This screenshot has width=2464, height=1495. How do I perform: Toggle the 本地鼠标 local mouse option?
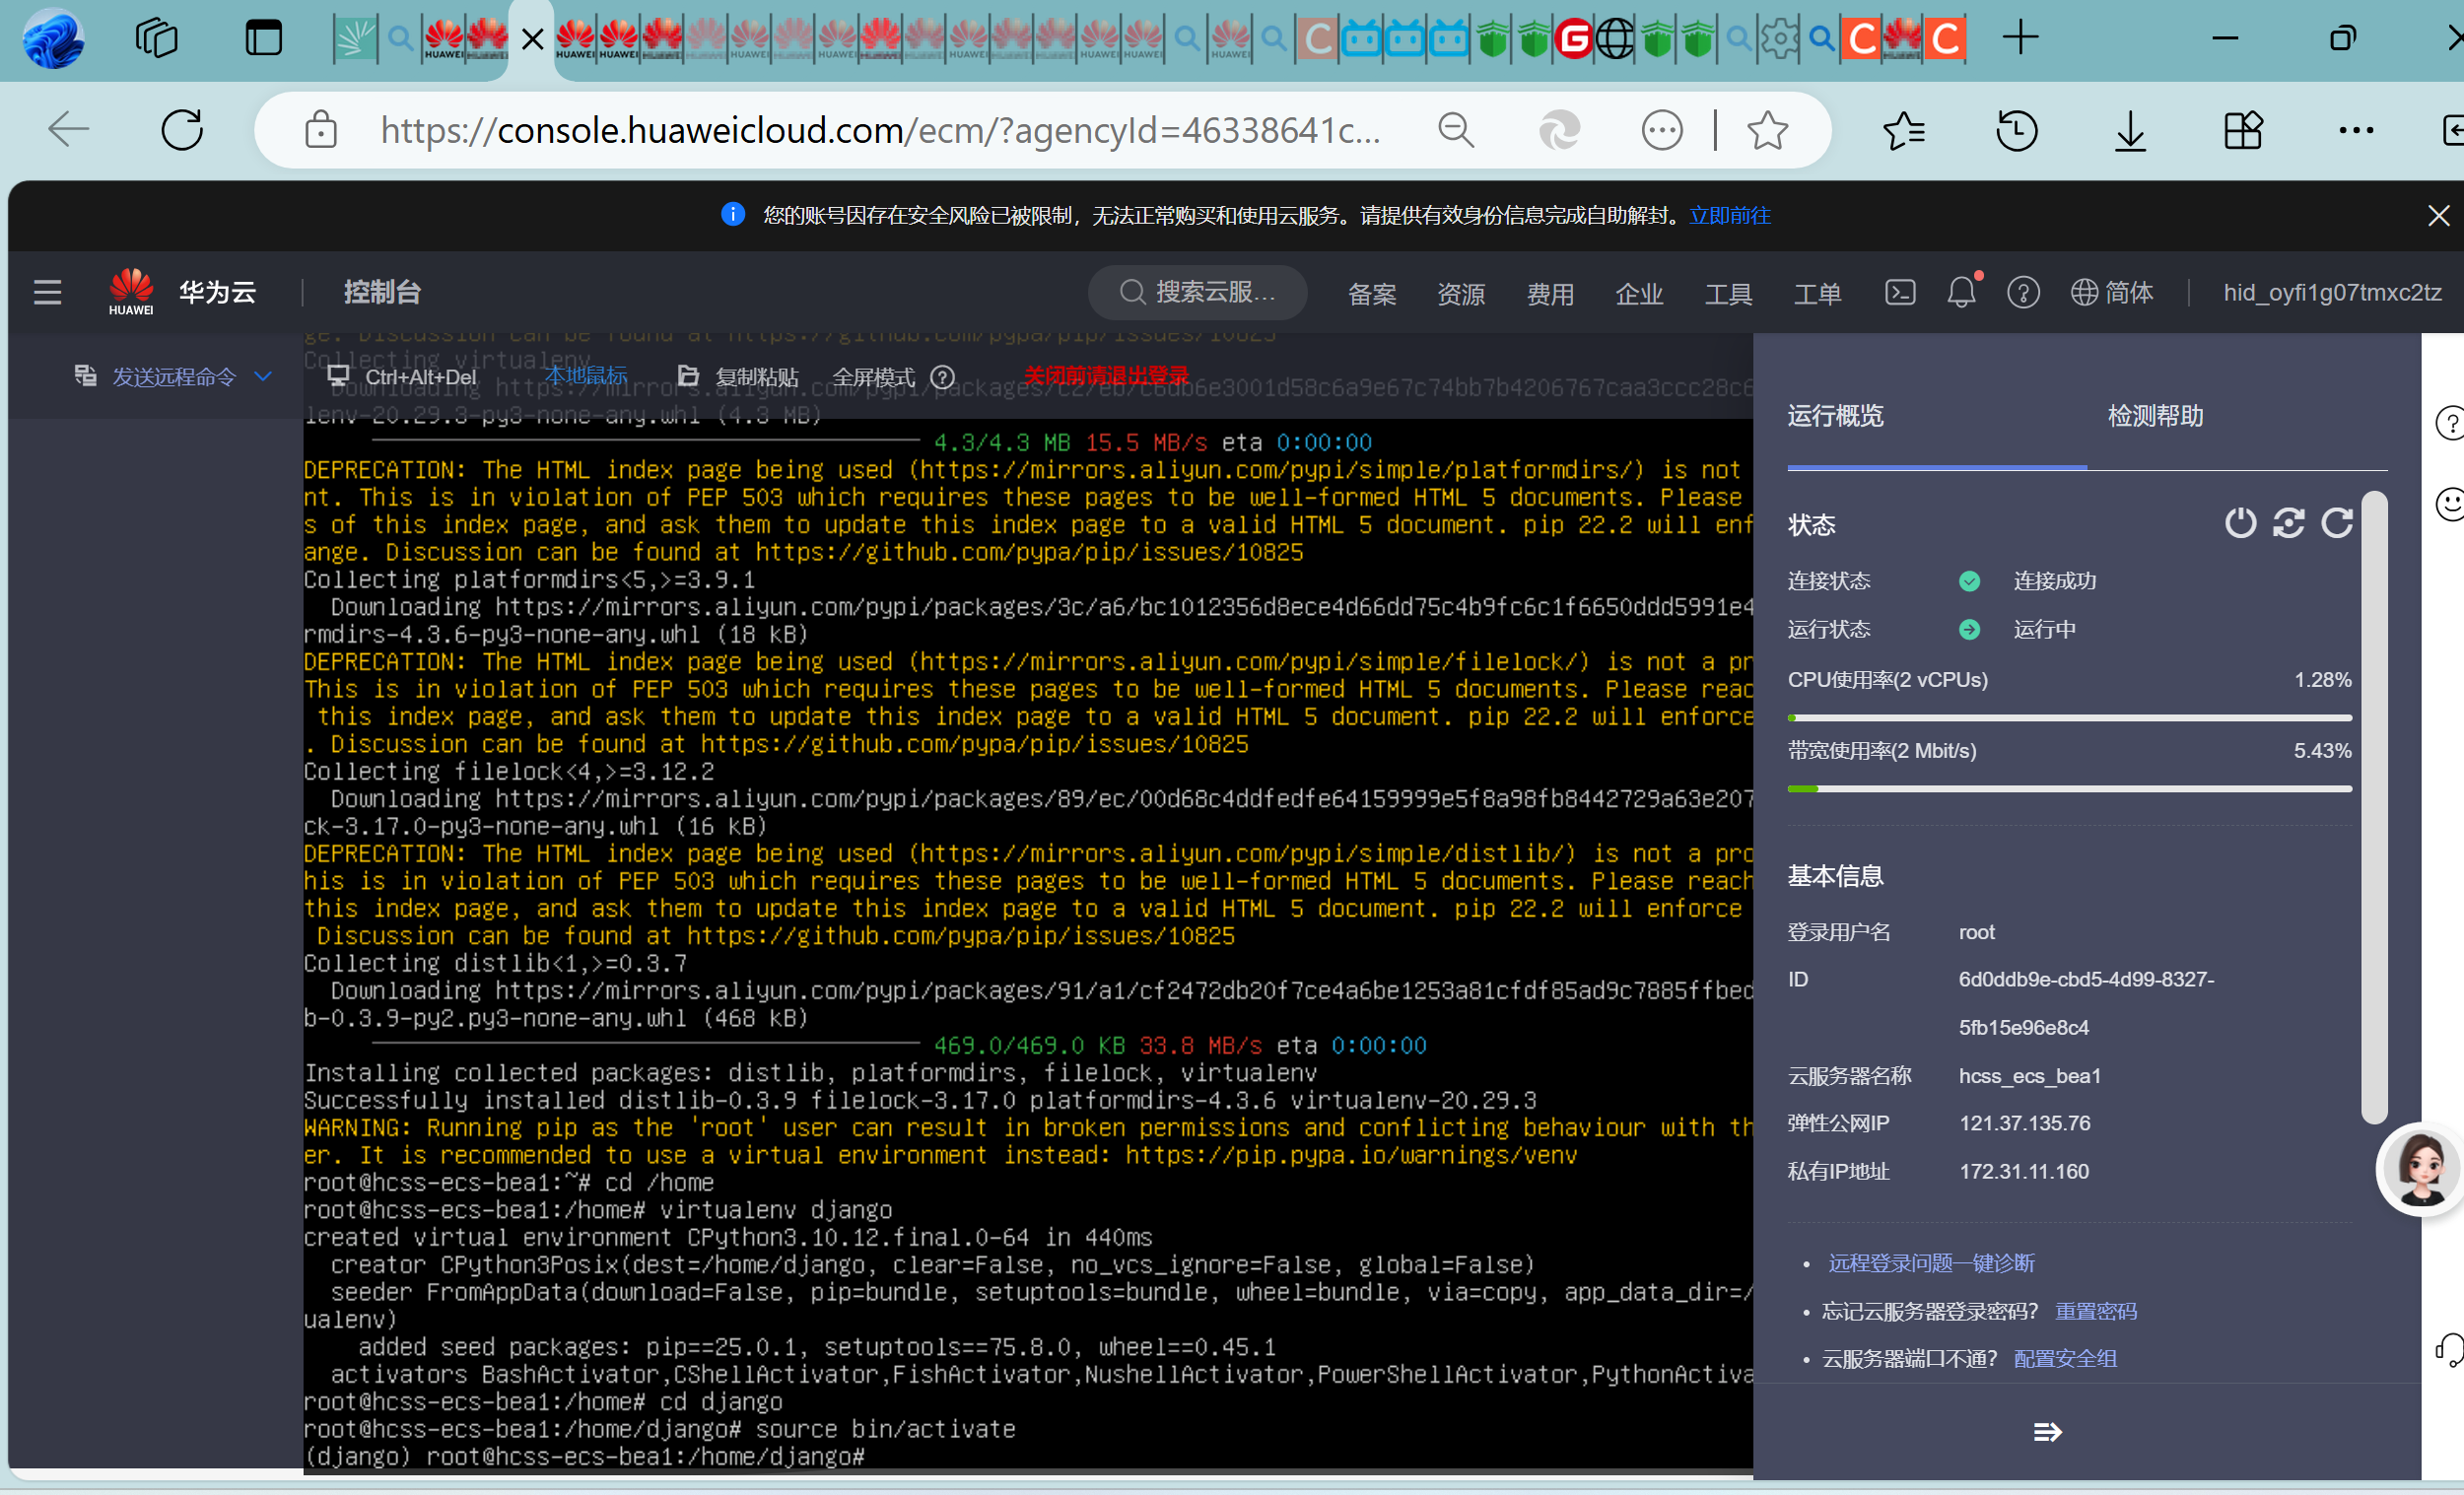pyautogui.click(x=585, y=376)
